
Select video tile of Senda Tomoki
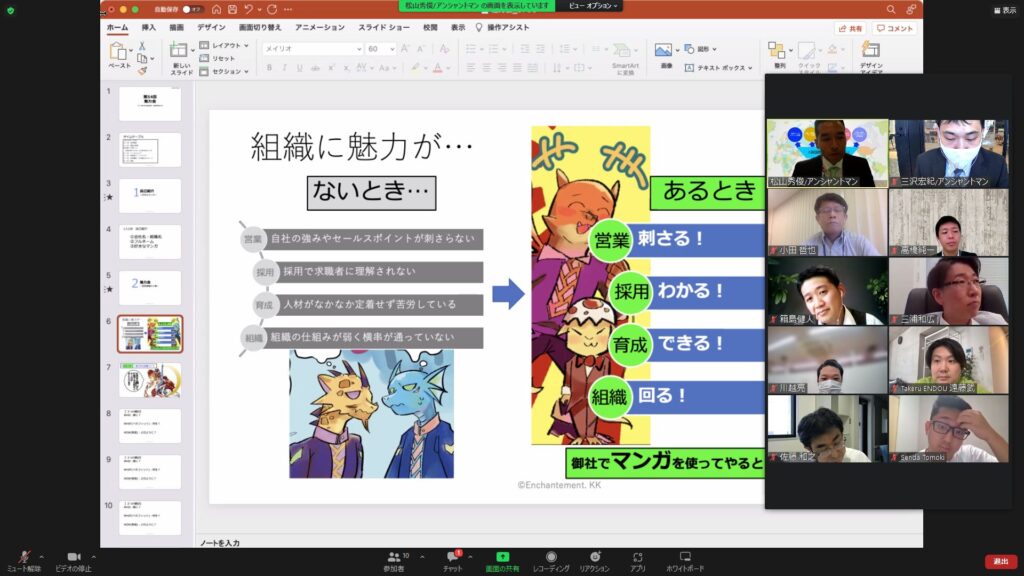[948, 429]
